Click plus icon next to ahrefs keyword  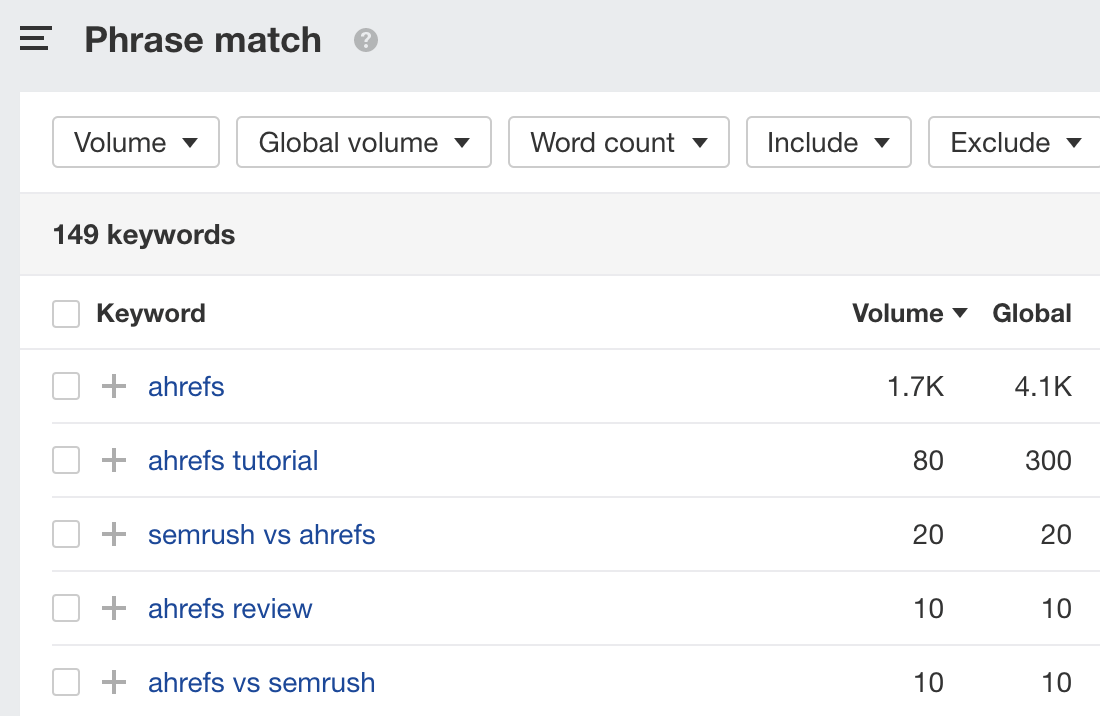(115, 386)
